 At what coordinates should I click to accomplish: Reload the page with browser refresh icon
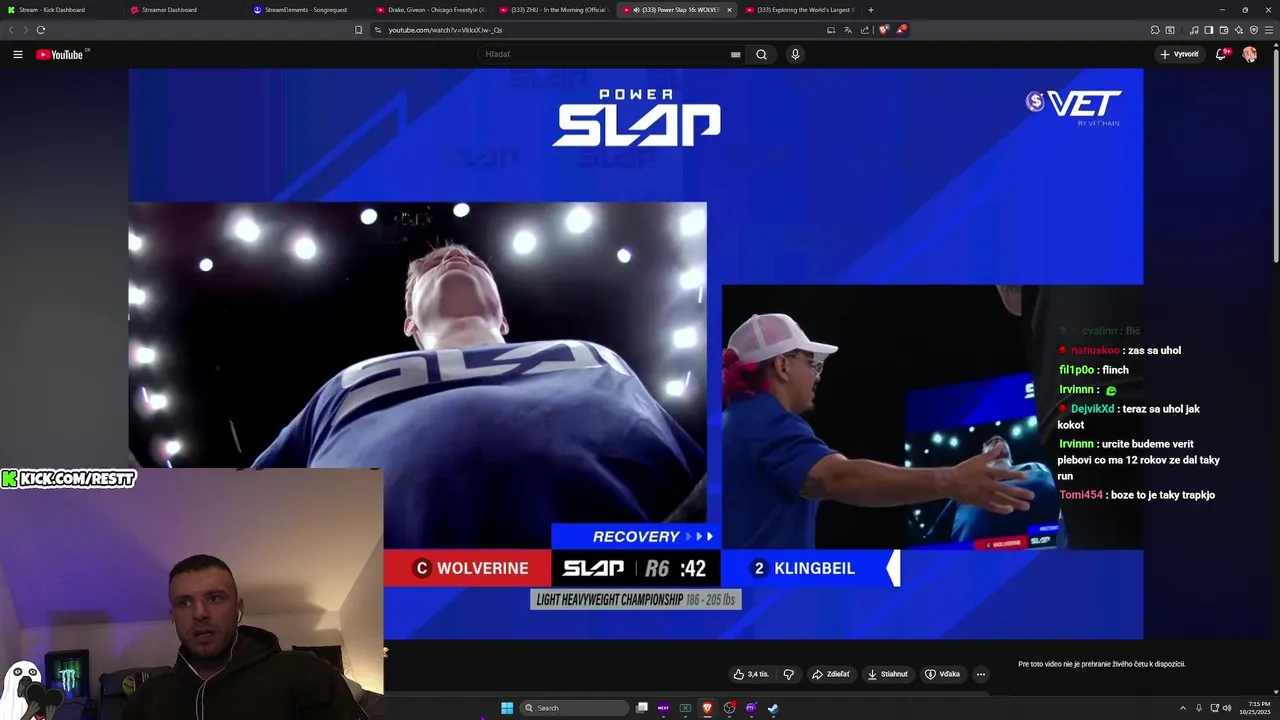(41, 30)
